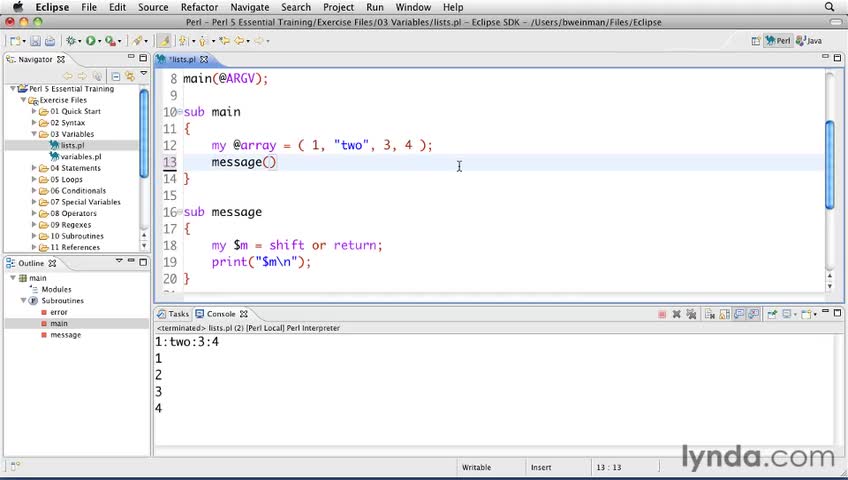Click the Open Console icon
Image resolution: width=848 pixels, height=480 pixels.
tap(806, 314)
